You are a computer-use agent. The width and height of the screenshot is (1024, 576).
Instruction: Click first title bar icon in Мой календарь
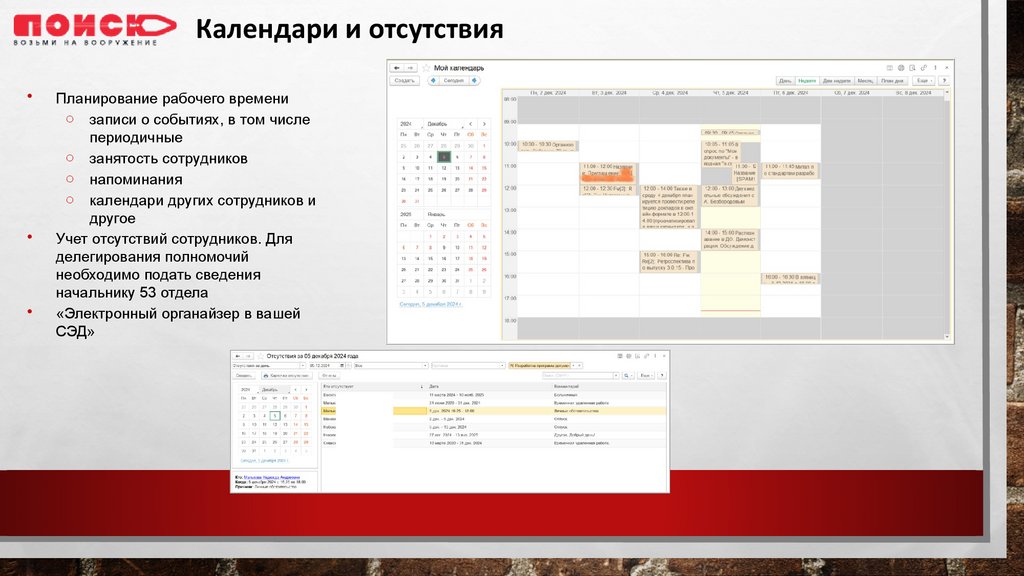point(889,68)
